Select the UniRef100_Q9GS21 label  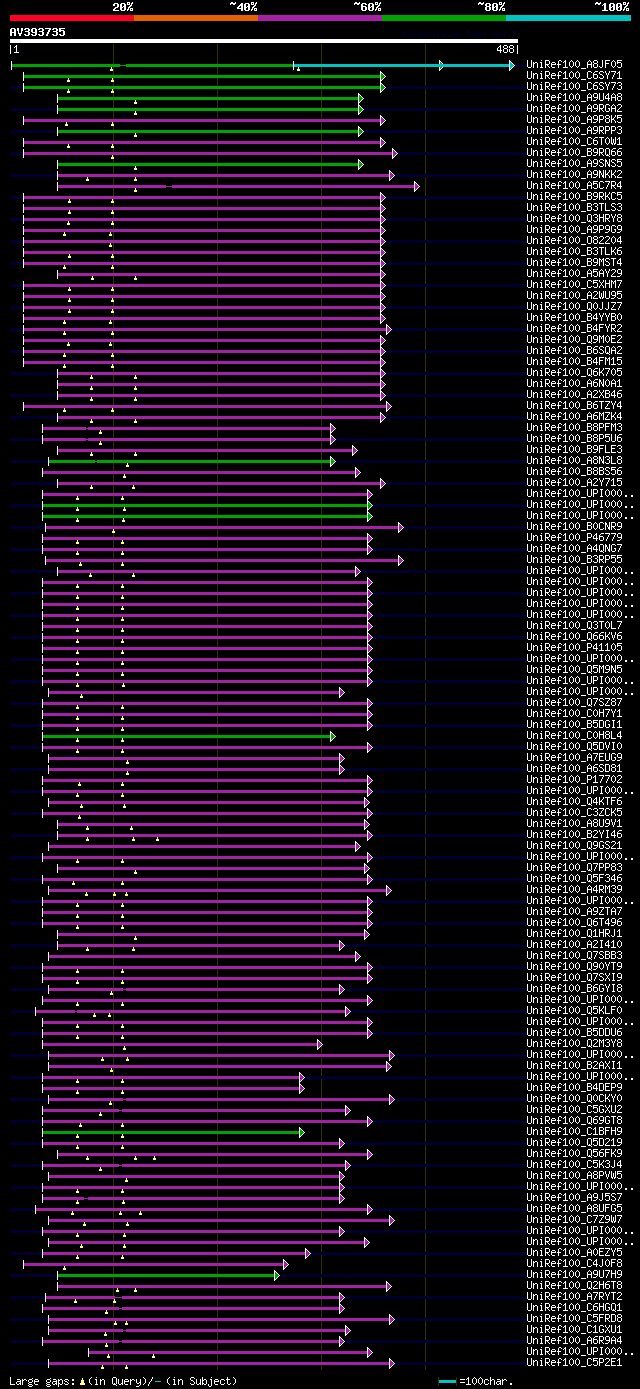574,846
